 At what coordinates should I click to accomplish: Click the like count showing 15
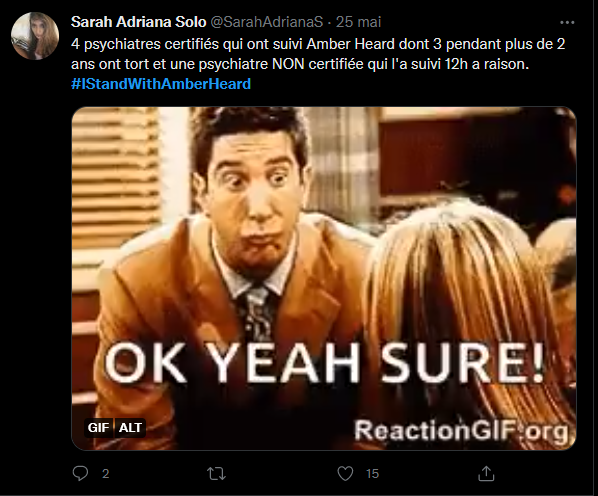[372, 474]
